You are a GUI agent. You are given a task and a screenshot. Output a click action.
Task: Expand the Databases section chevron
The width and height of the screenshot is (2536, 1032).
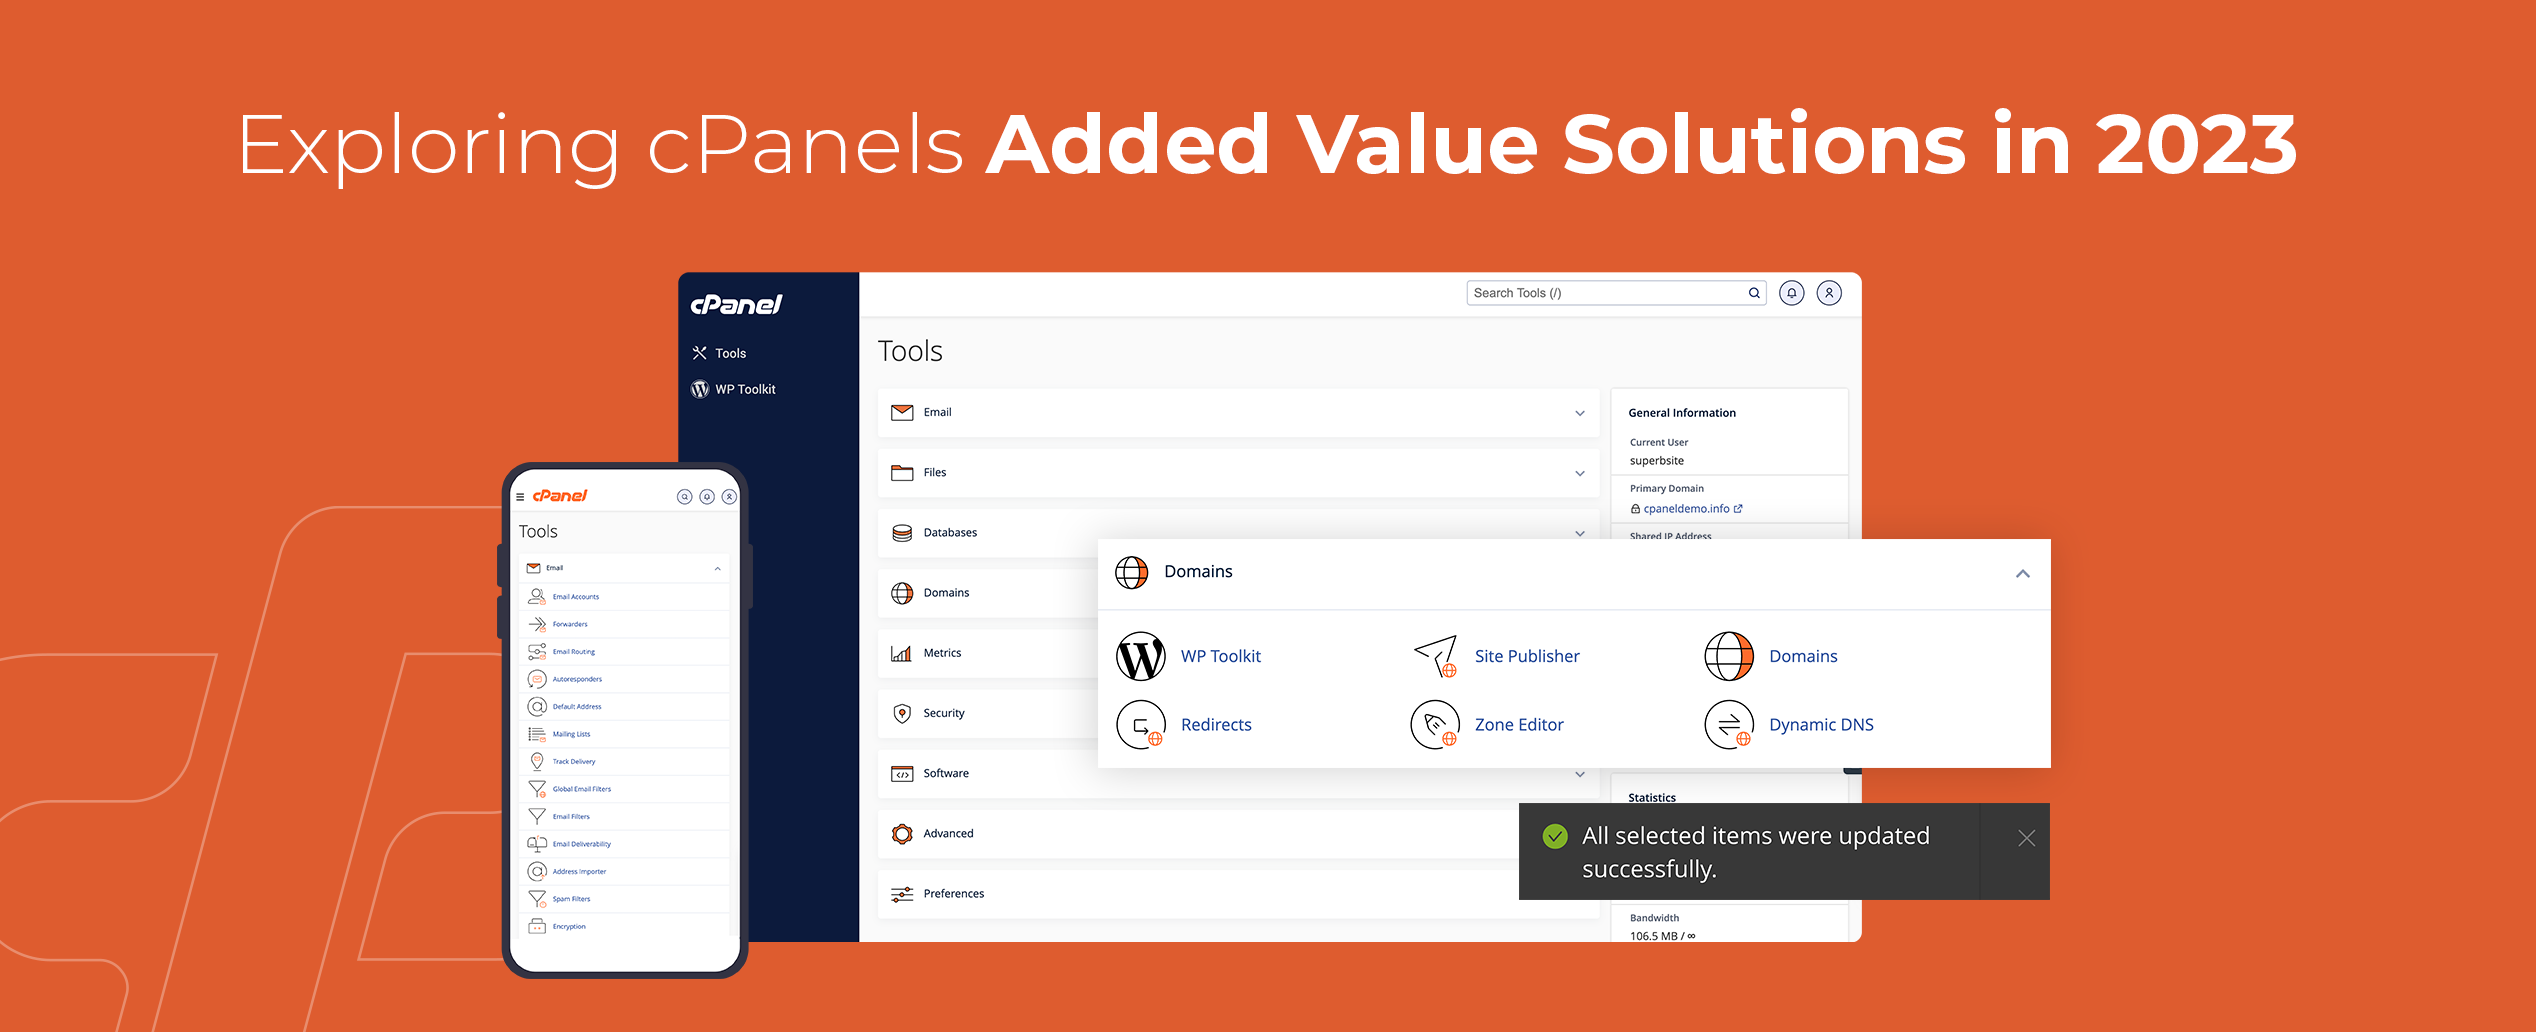point(1580,533)
